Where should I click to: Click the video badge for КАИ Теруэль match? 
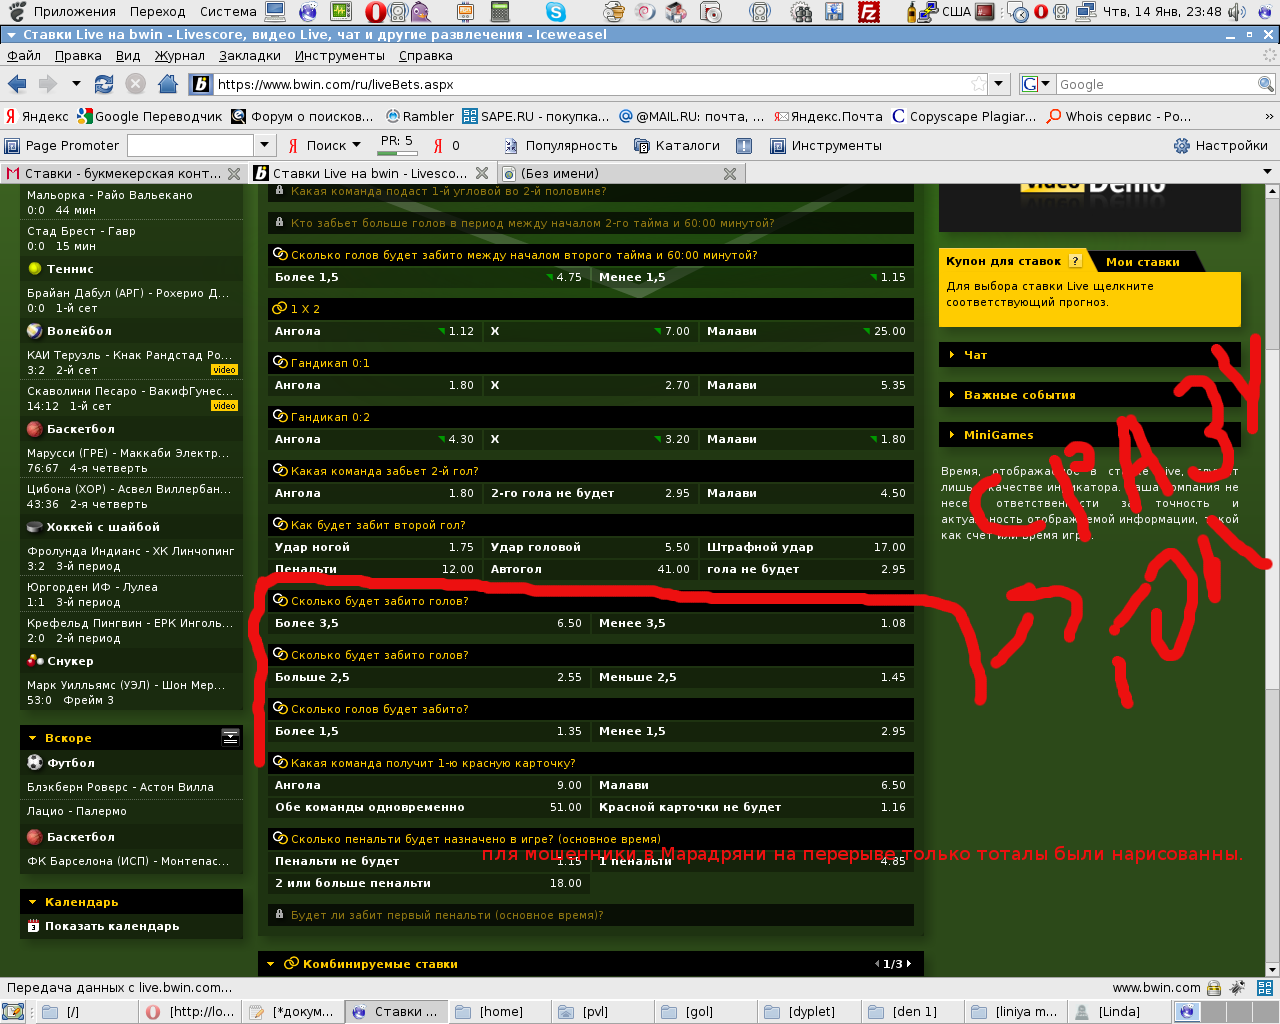click(224, 370)
